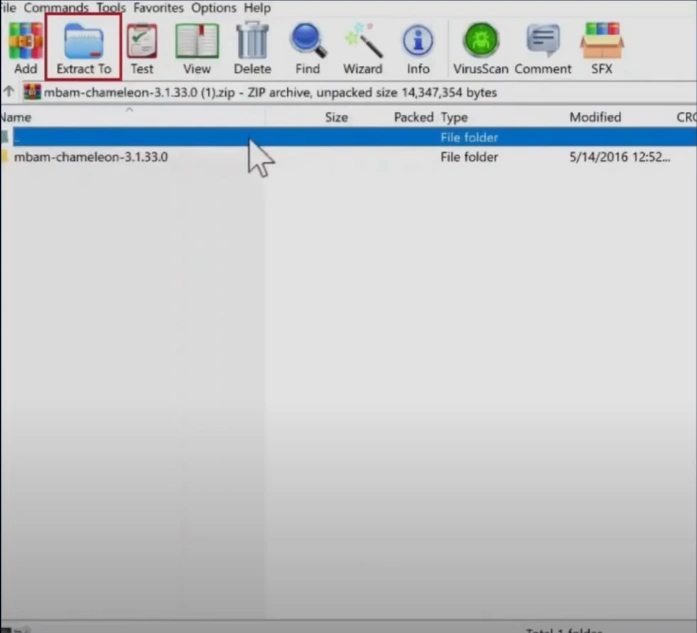The image size is (697, 633).
Task: Select the highlighted parent folder row
Action: click(354, 137)
